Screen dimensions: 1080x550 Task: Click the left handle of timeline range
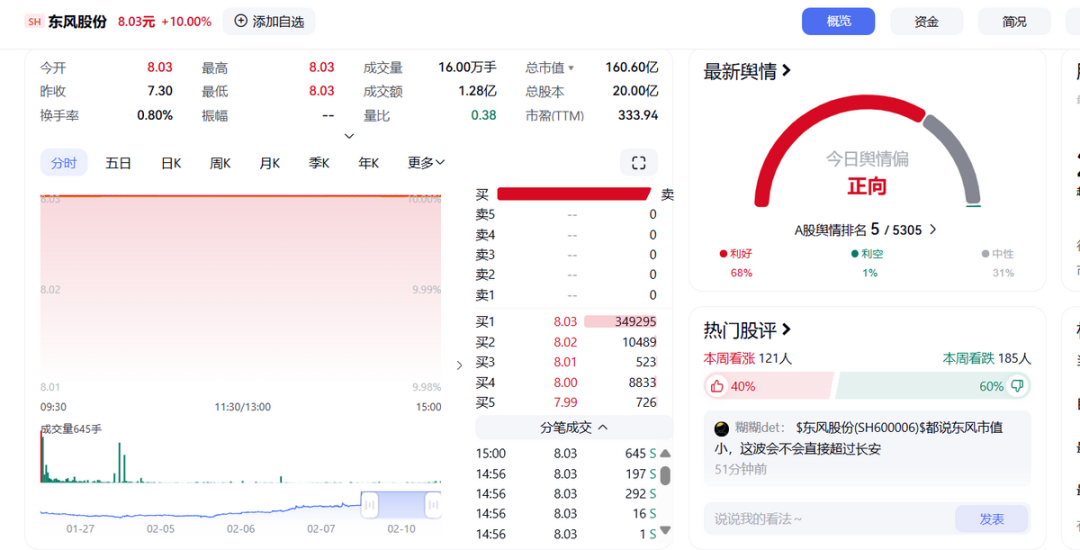[370, 506]
